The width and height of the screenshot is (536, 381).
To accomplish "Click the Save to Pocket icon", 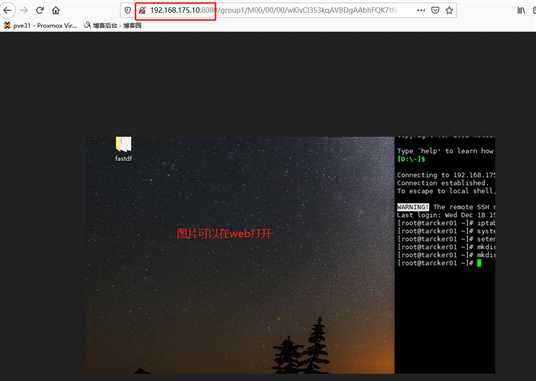I will click(435, 11).
